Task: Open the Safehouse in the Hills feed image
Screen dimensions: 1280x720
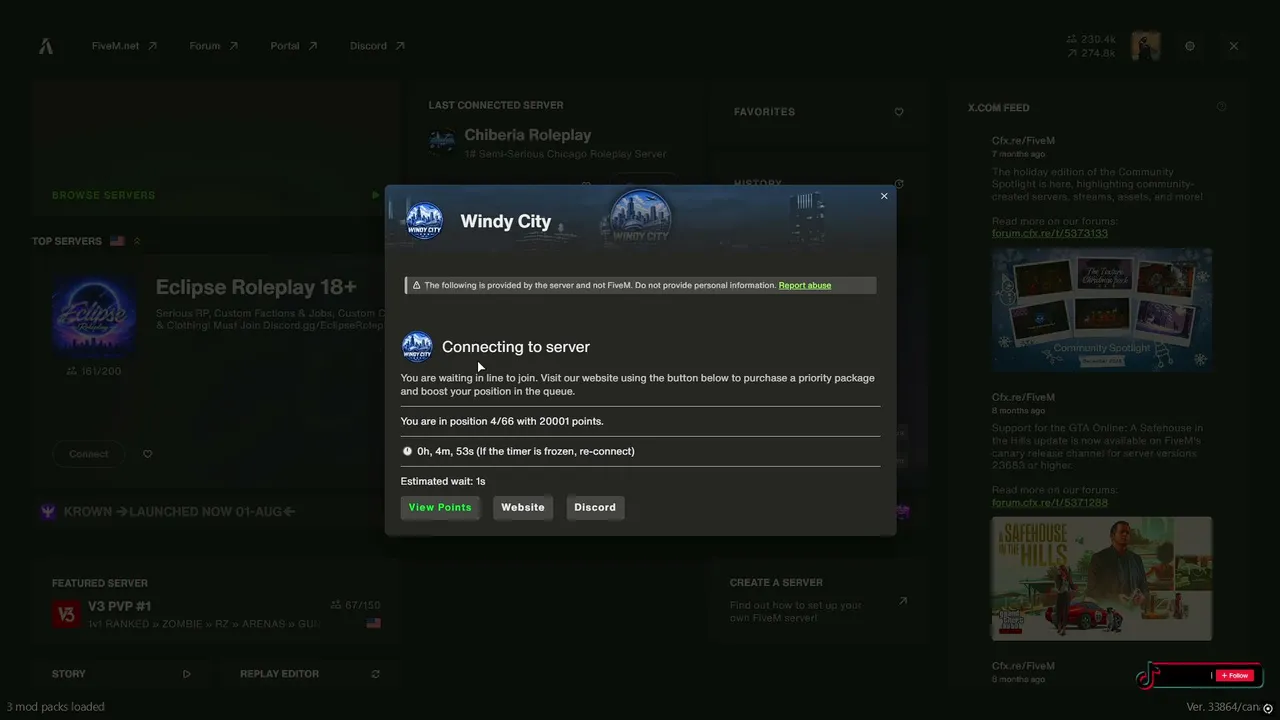Action: [1102, 578]
